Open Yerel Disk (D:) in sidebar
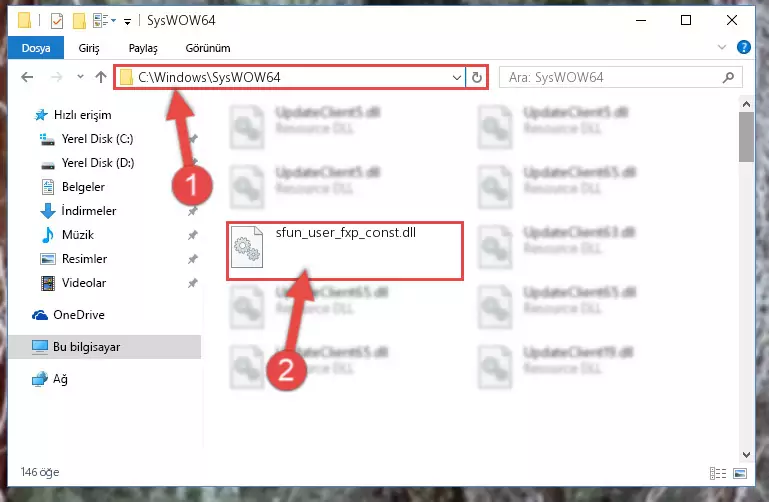 pos(98,163)
